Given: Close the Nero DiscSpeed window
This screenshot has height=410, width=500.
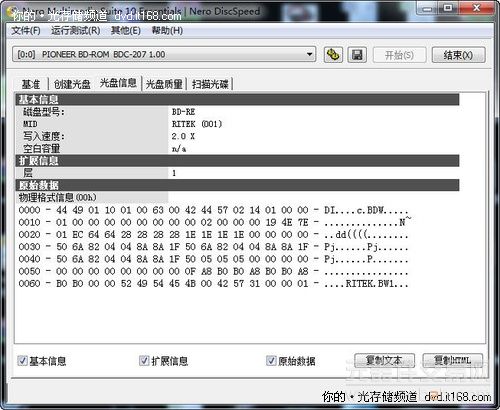Looking at the screenshot, I should [476, 8].
